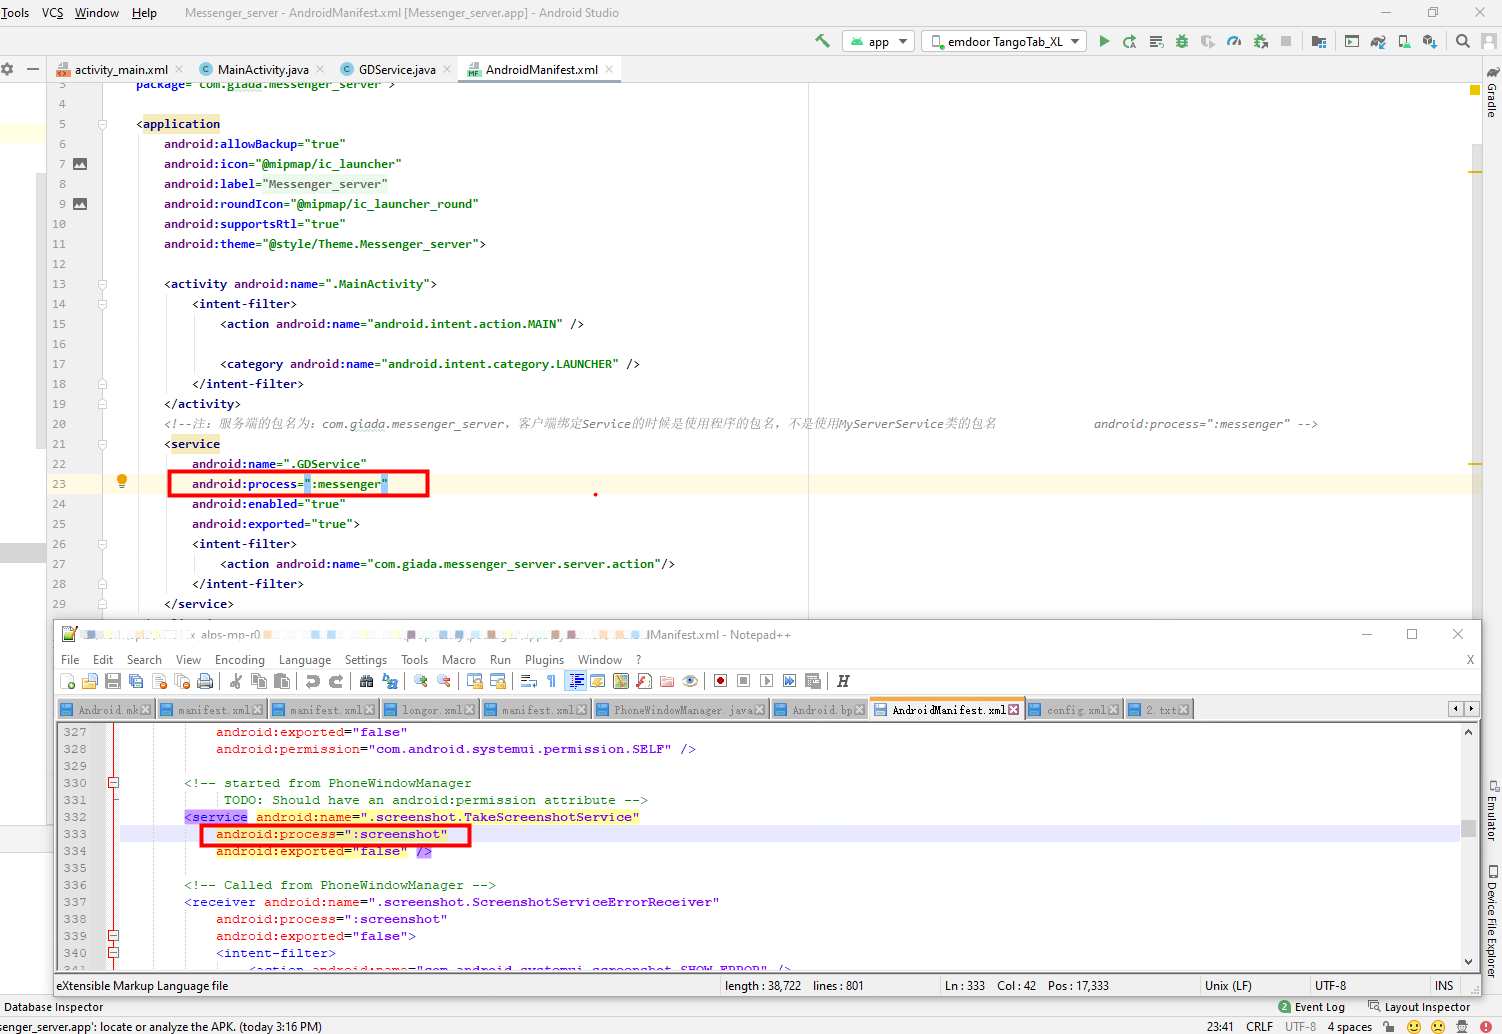The width and height of the screenshot is (1502, 1034).
Task: Click the red error notification icon in status bar
Action: click(x=1485, y=1026)
